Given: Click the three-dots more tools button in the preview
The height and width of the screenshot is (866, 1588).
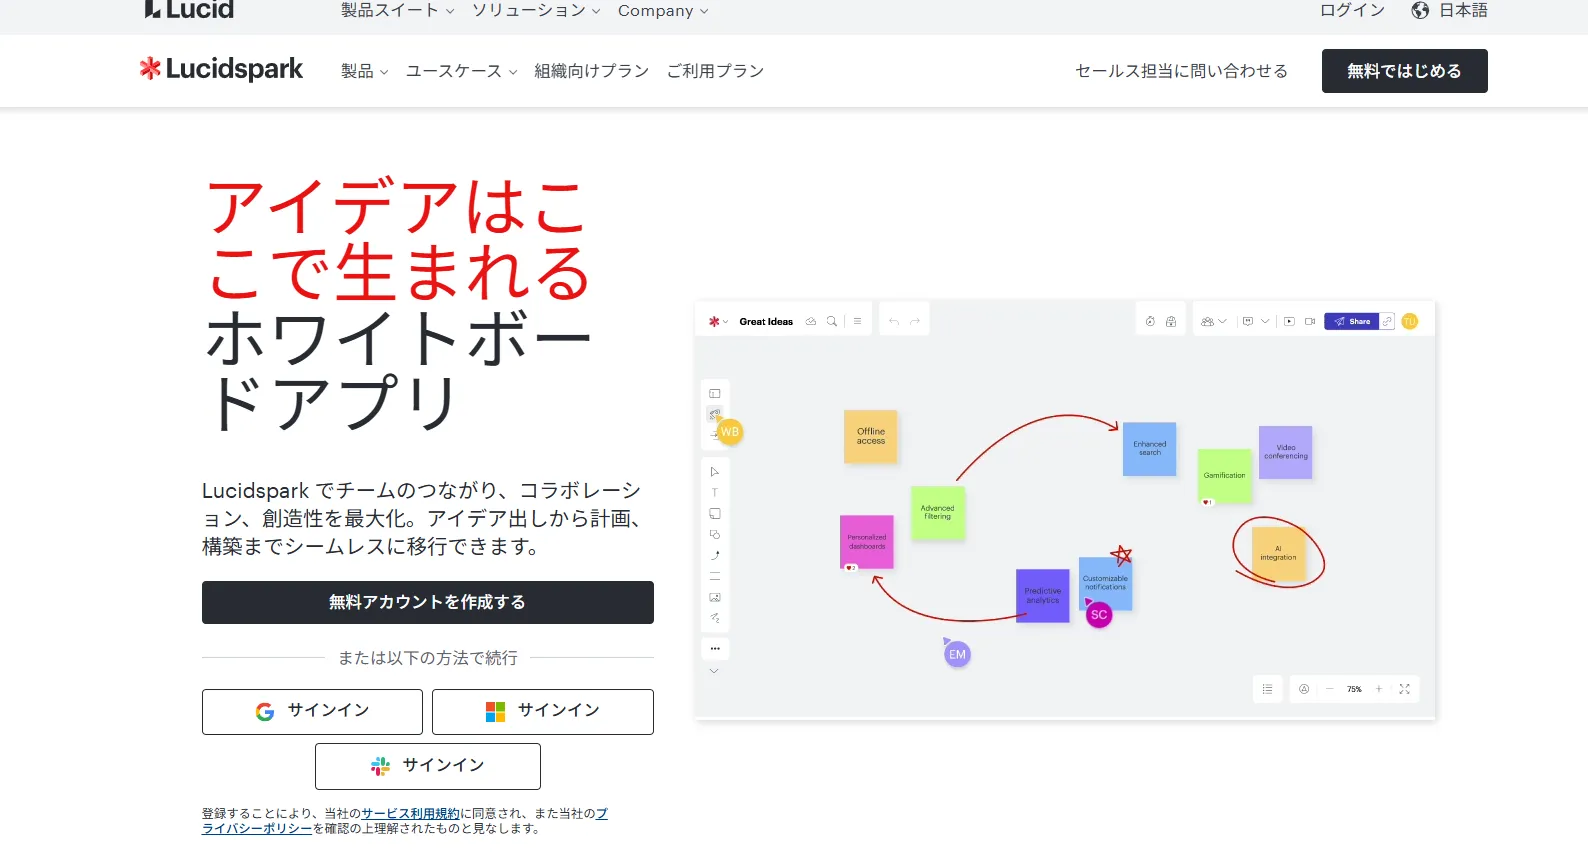Looking at the screenshot, I should 715,649.
